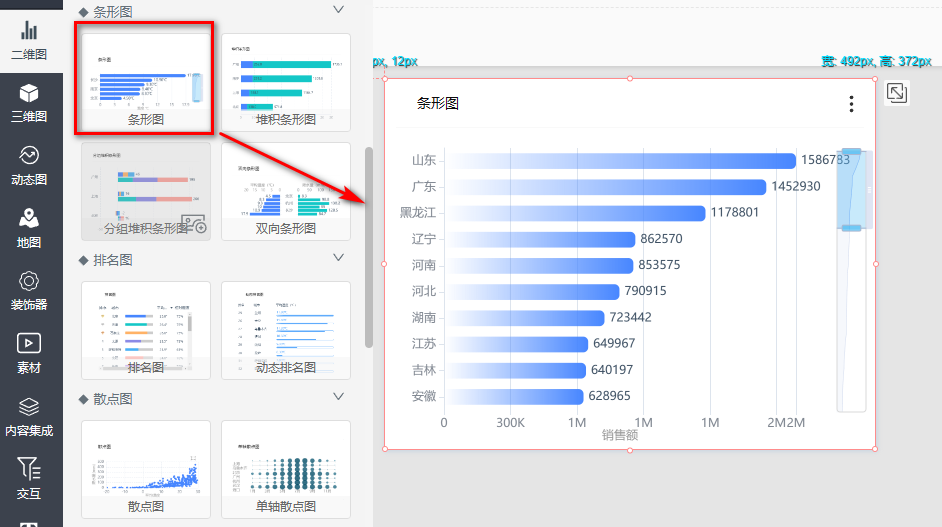Select the 堆积条形图 chart thumbnail

[285, 80]
